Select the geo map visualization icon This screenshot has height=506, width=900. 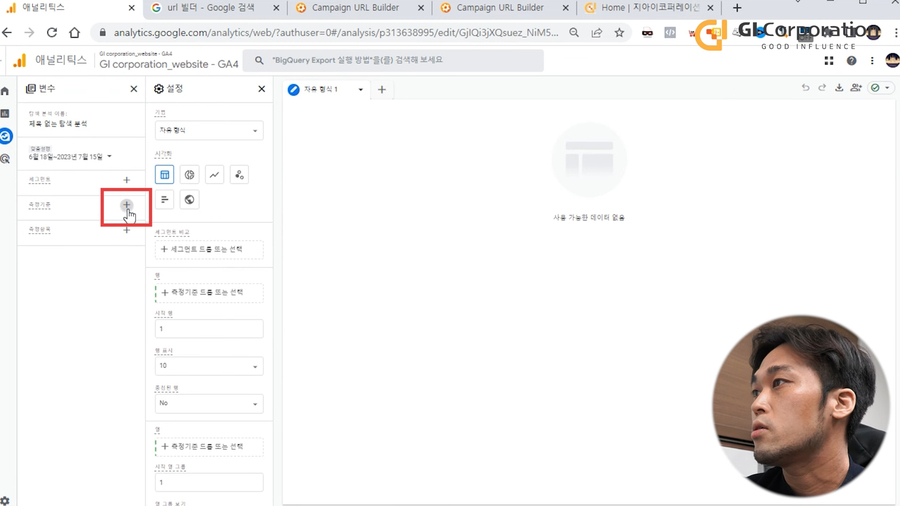pos(189,200)
